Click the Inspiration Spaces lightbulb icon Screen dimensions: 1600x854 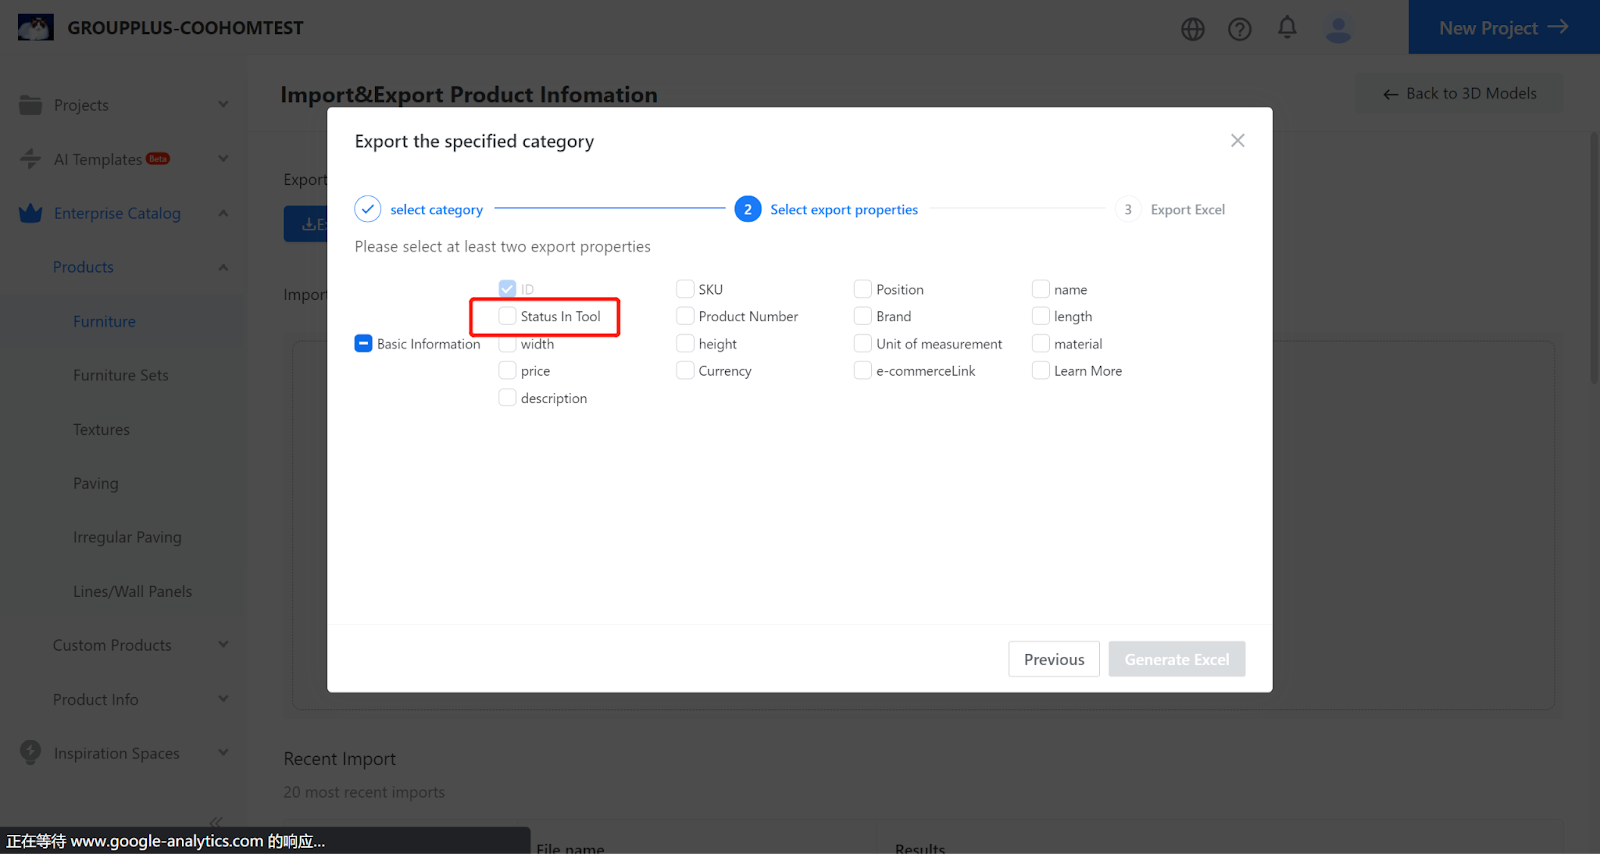click(31, 752)
